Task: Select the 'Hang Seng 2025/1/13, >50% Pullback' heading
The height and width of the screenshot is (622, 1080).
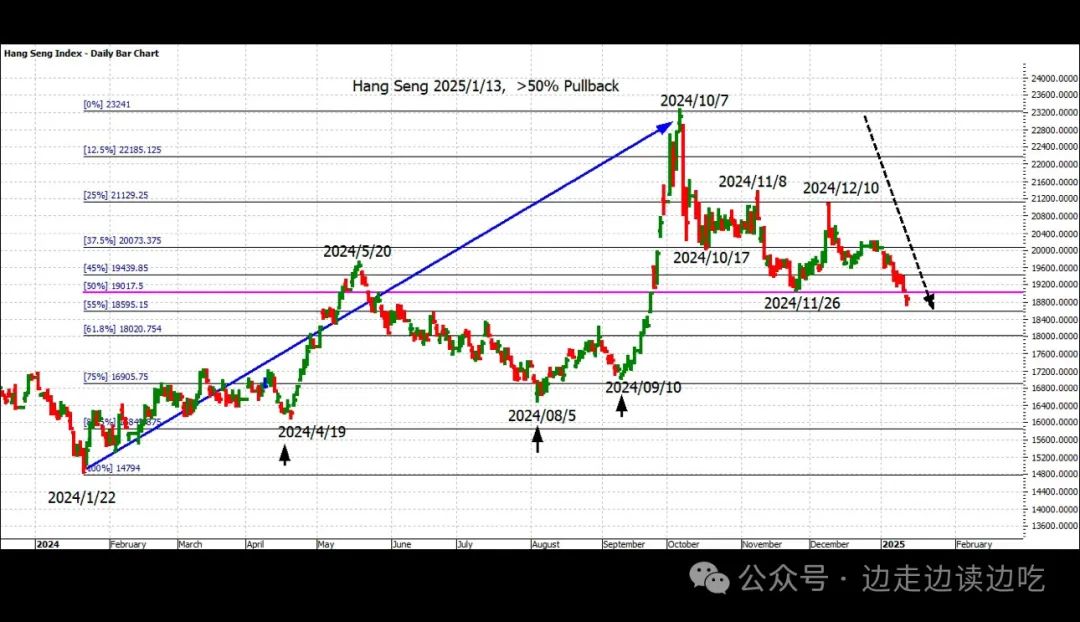Action: tap(486, 86)
